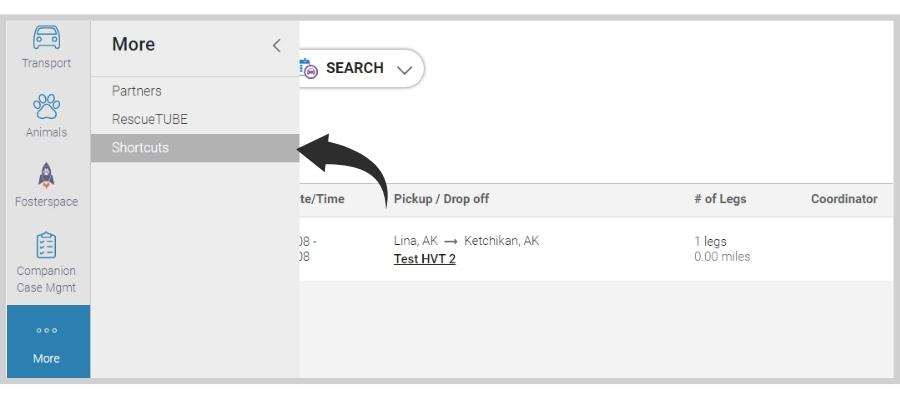900x400 pixels.
Task: Select the Animals paw icon
Action: tap(46, 107)
